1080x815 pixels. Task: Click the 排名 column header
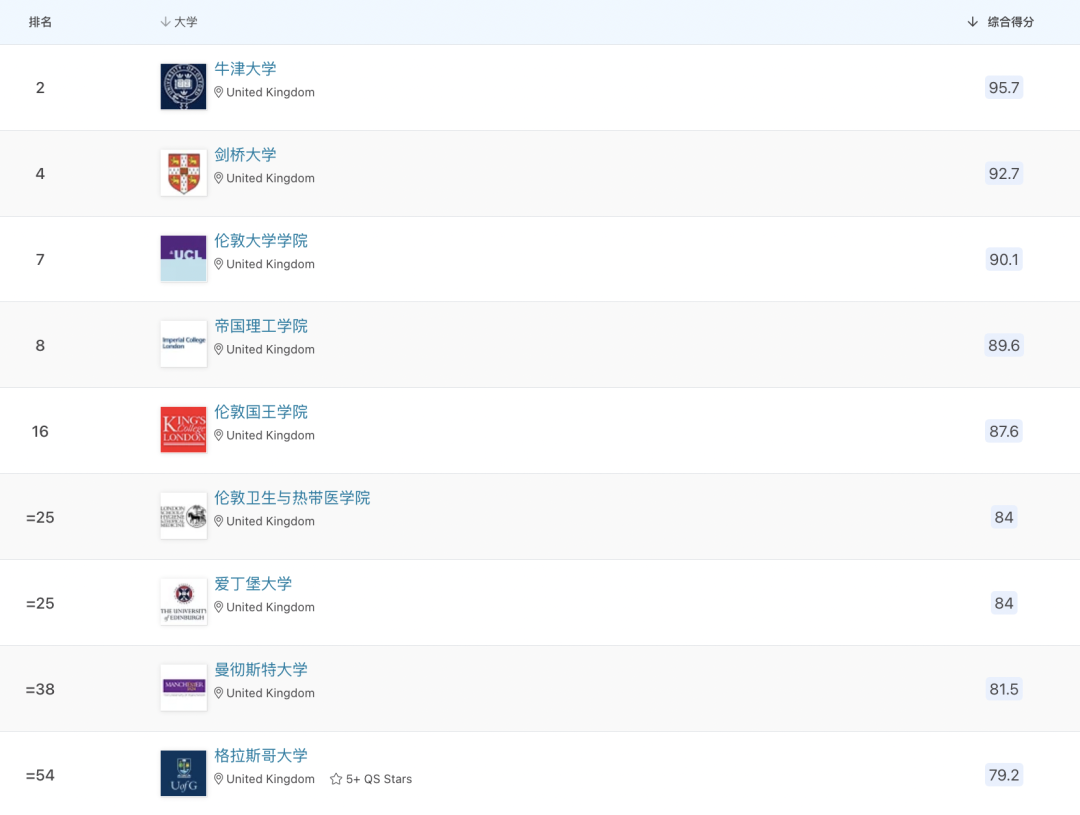point(40,22)
